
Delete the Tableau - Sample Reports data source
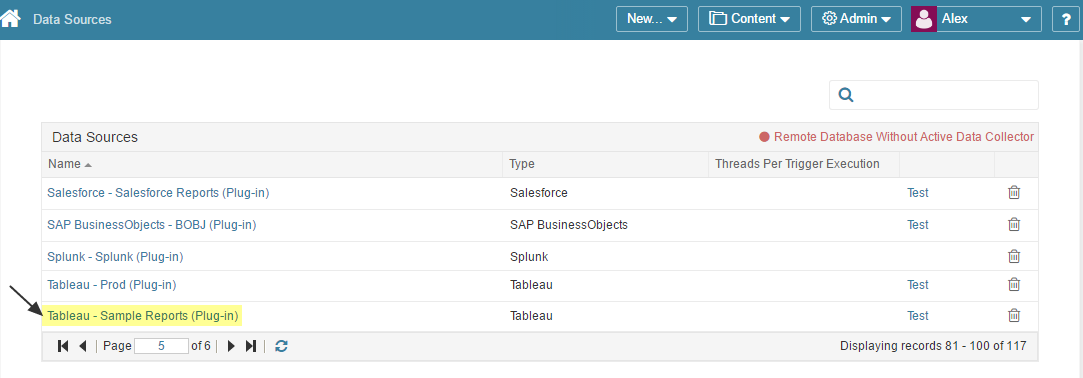1014,316
